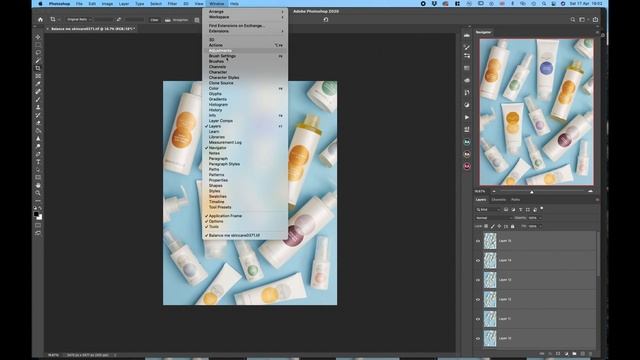Viewport: 640px width, 360px height.
Task: Select the Horizontal Type tool
Action: coord(38,162)
